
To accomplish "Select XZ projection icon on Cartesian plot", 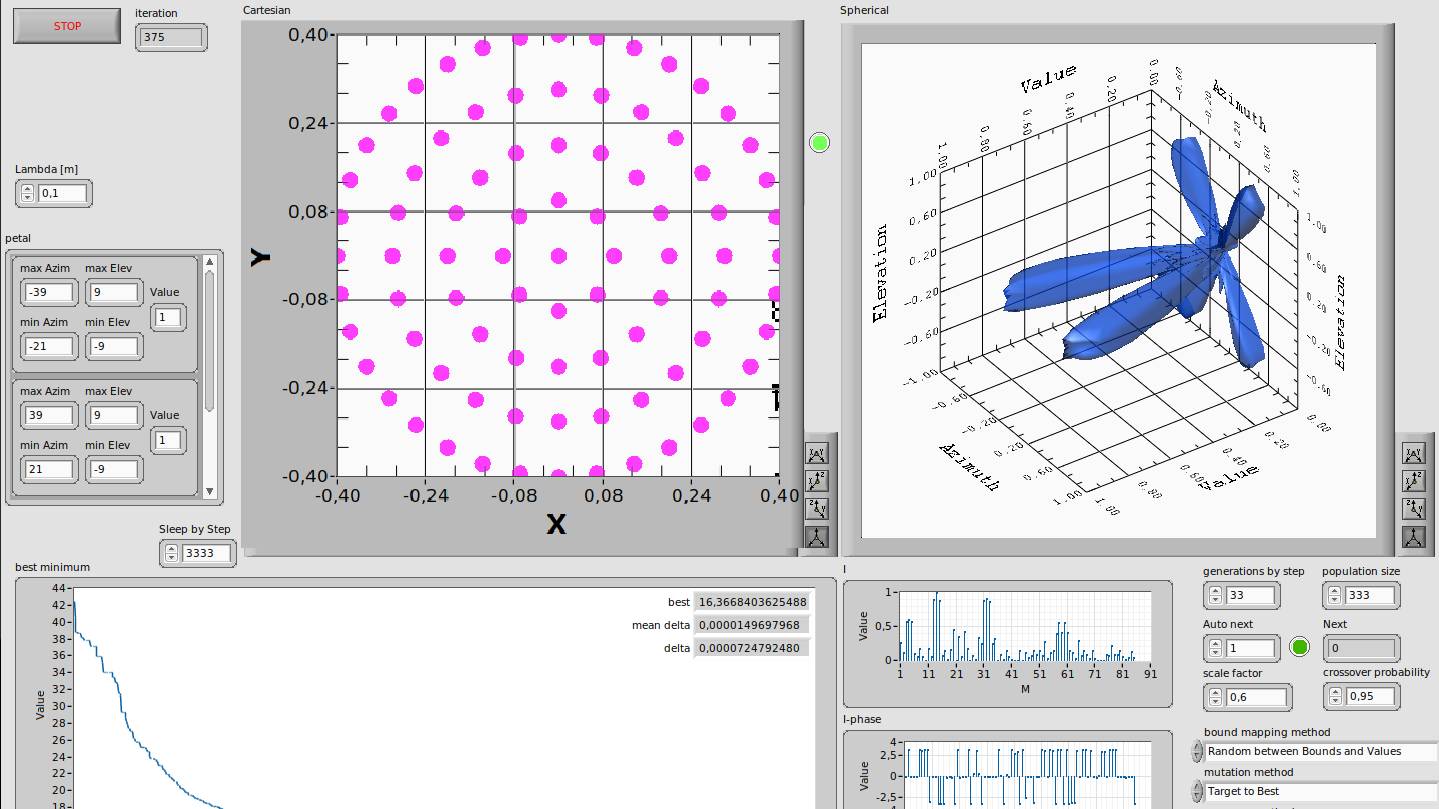I will (x=817, y=482).
